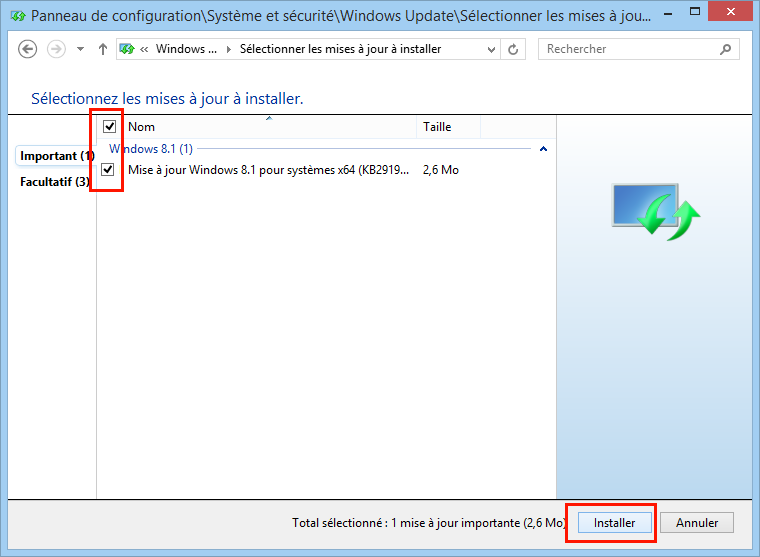Viewport: 760px width, 557px height.
Task: Click the Forward navigation arrow
Action: [56, 49]
